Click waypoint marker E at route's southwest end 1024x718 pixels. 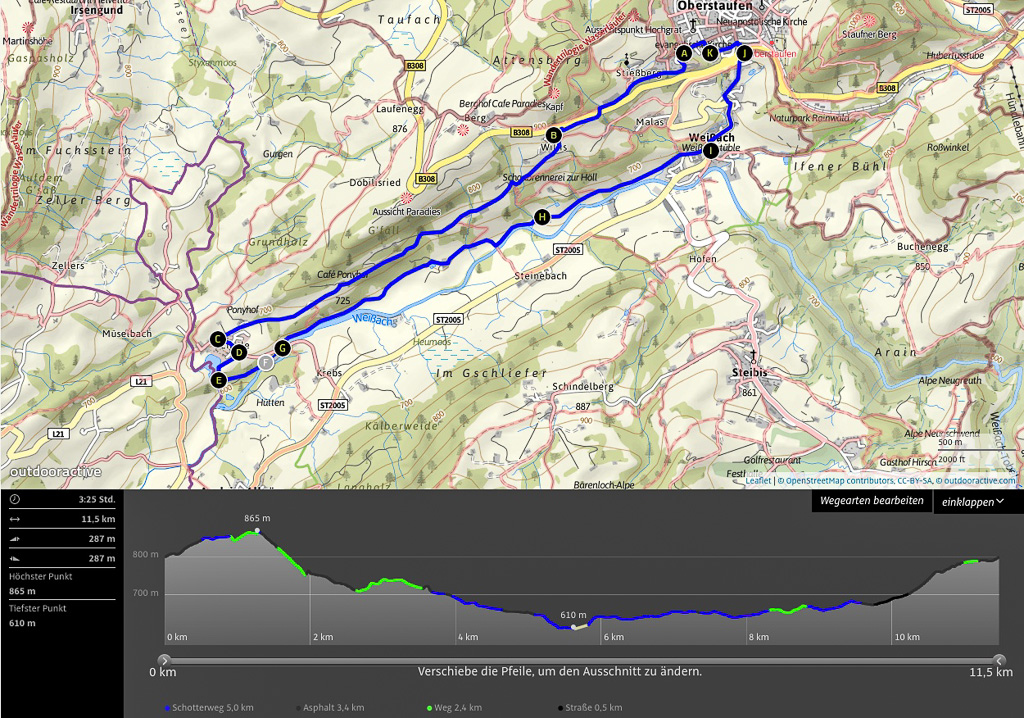click(219, 380)
